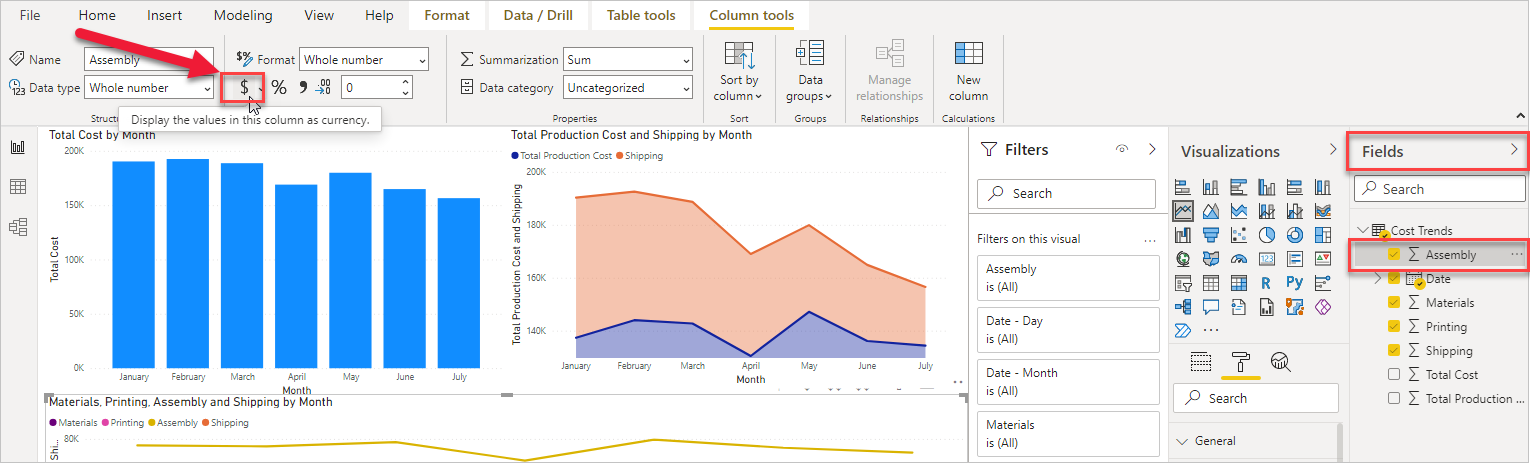
Task: Uncheck the Shipping field checkbox
Action: click(1394, 350)
